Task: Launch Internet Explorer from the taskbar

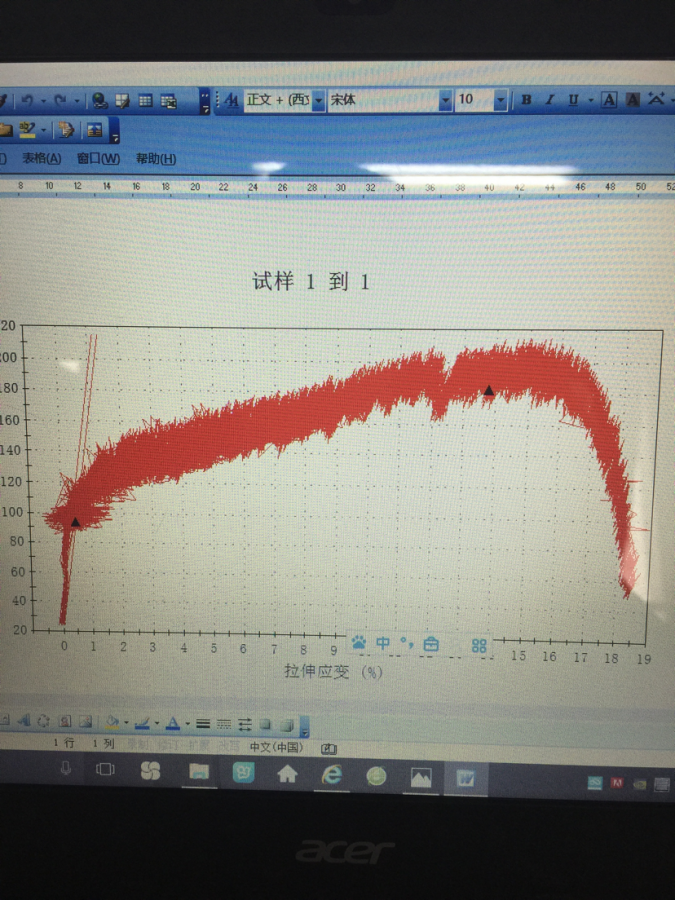Action: click(332, 775)
